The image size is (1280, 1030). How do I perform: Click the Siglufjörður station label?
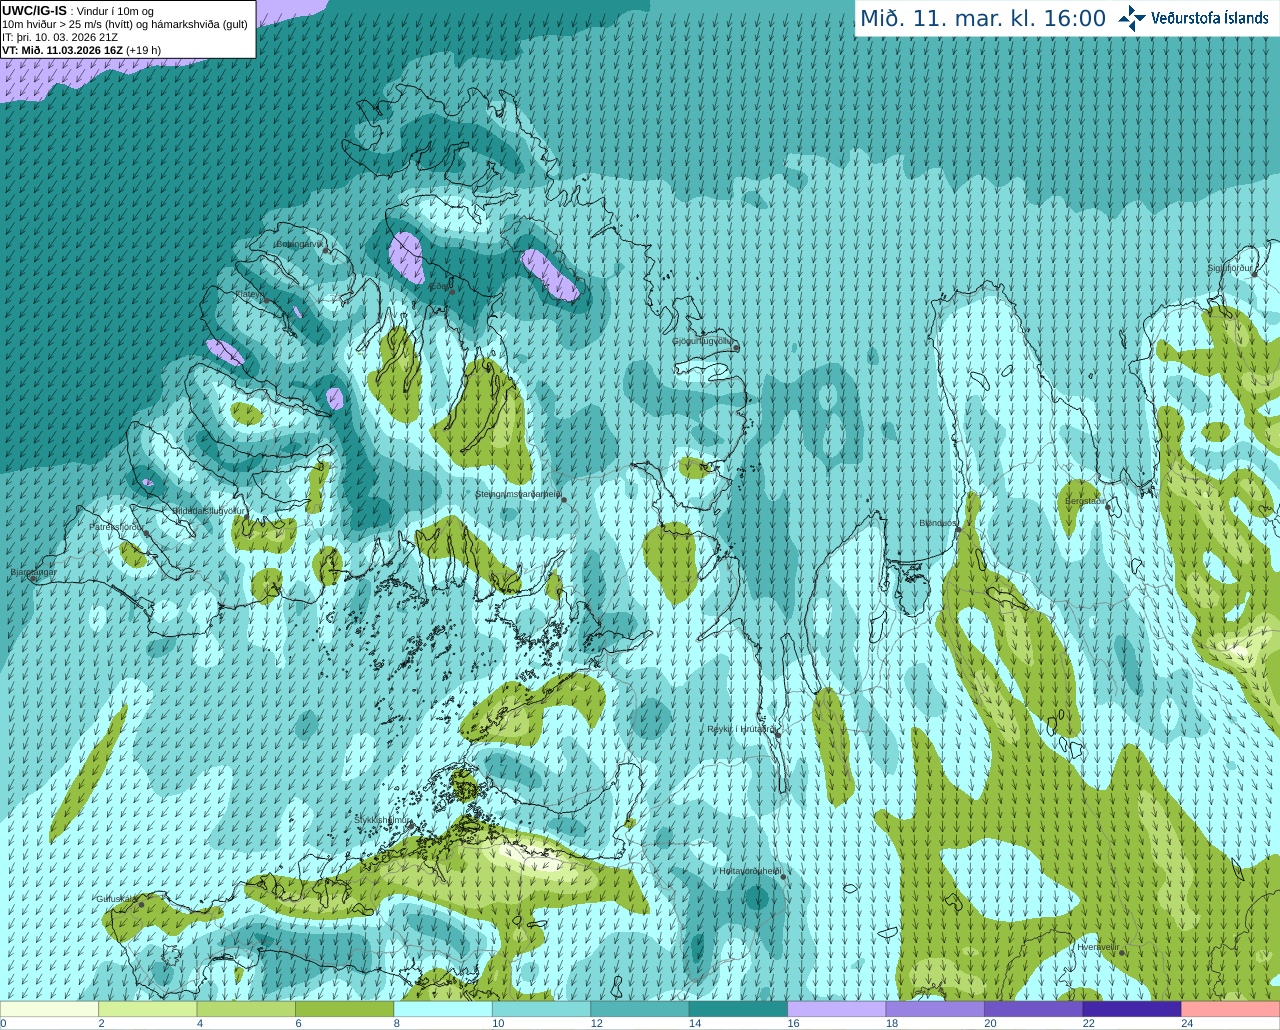click(1230, 268)
